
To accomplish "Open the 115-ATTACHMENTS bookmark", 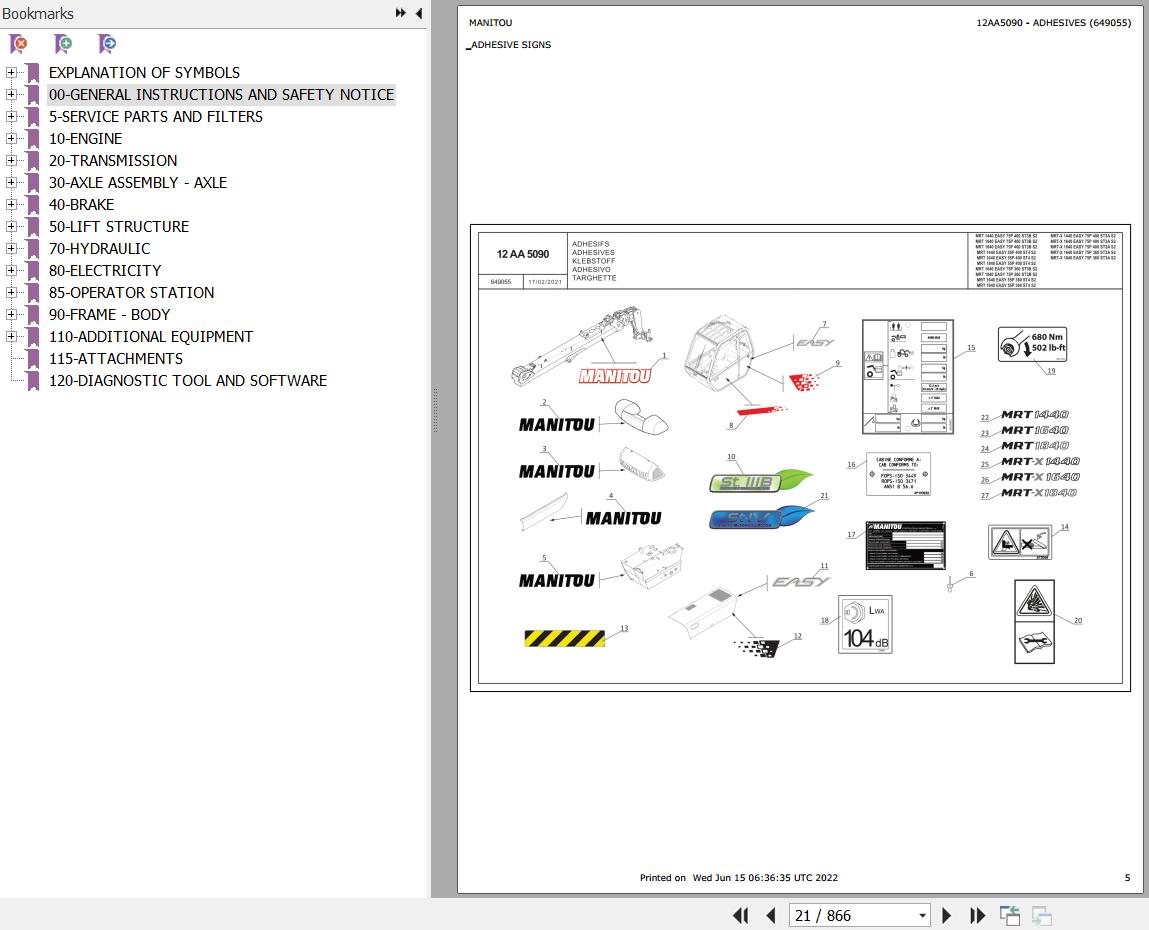I will [x=116, y=358].
